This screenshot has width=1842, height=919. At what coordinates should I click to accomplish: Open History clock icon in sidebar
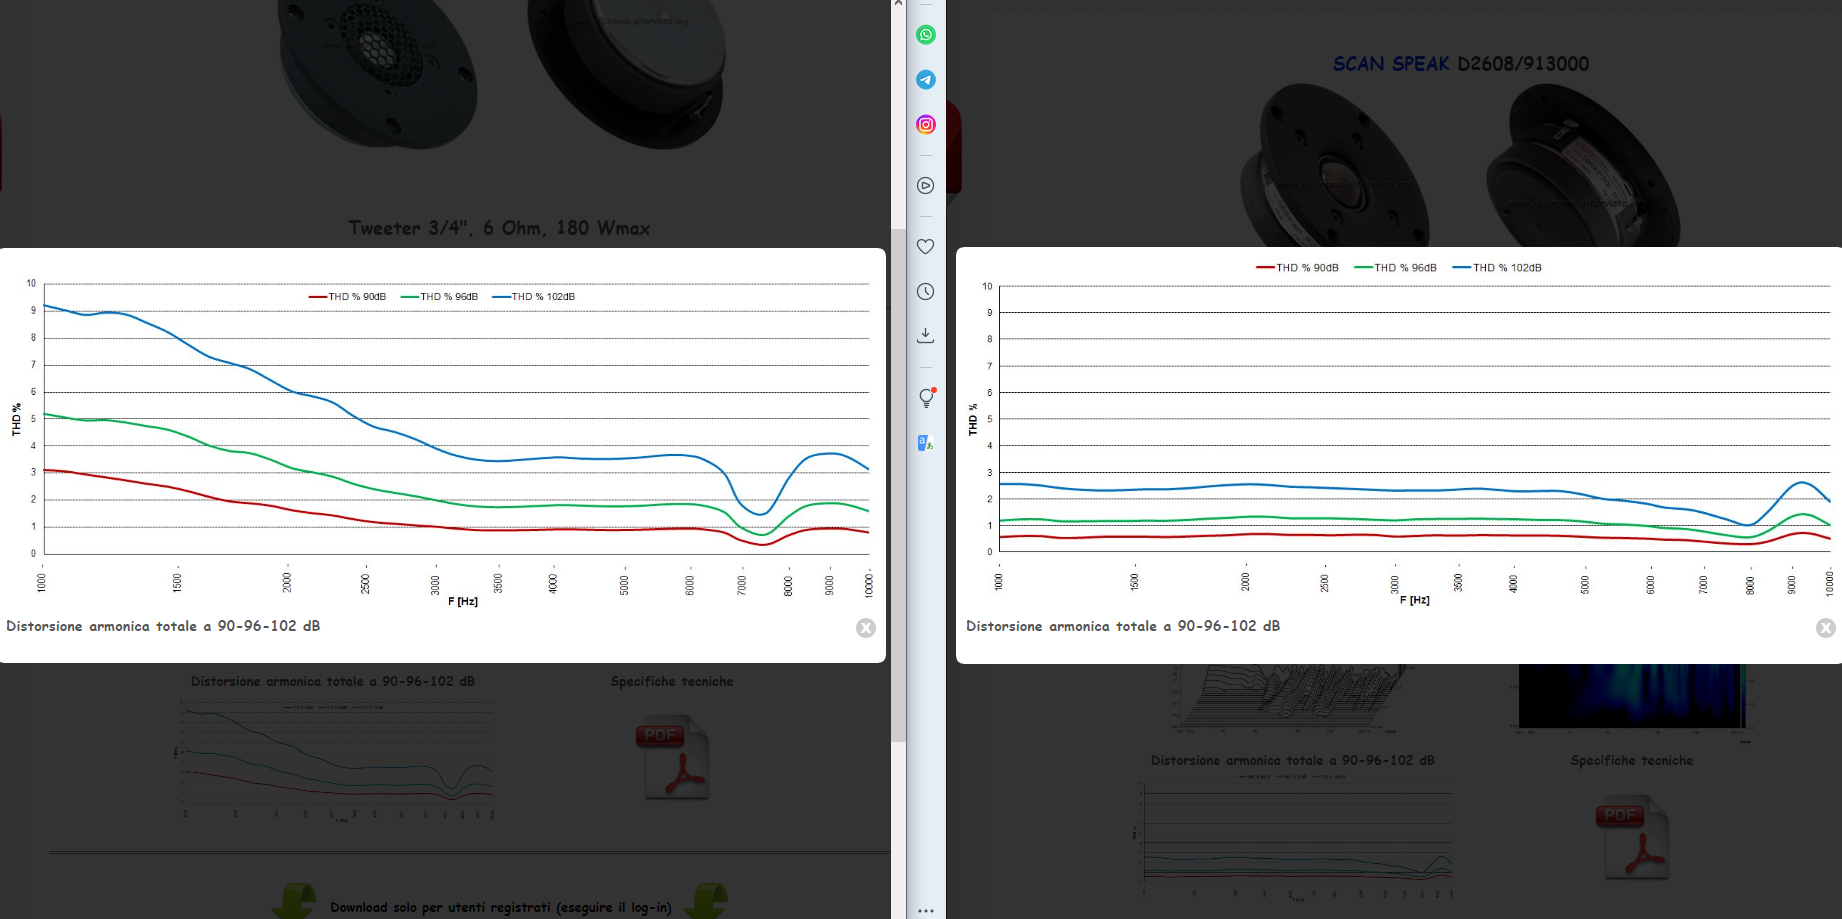[926, 292]
